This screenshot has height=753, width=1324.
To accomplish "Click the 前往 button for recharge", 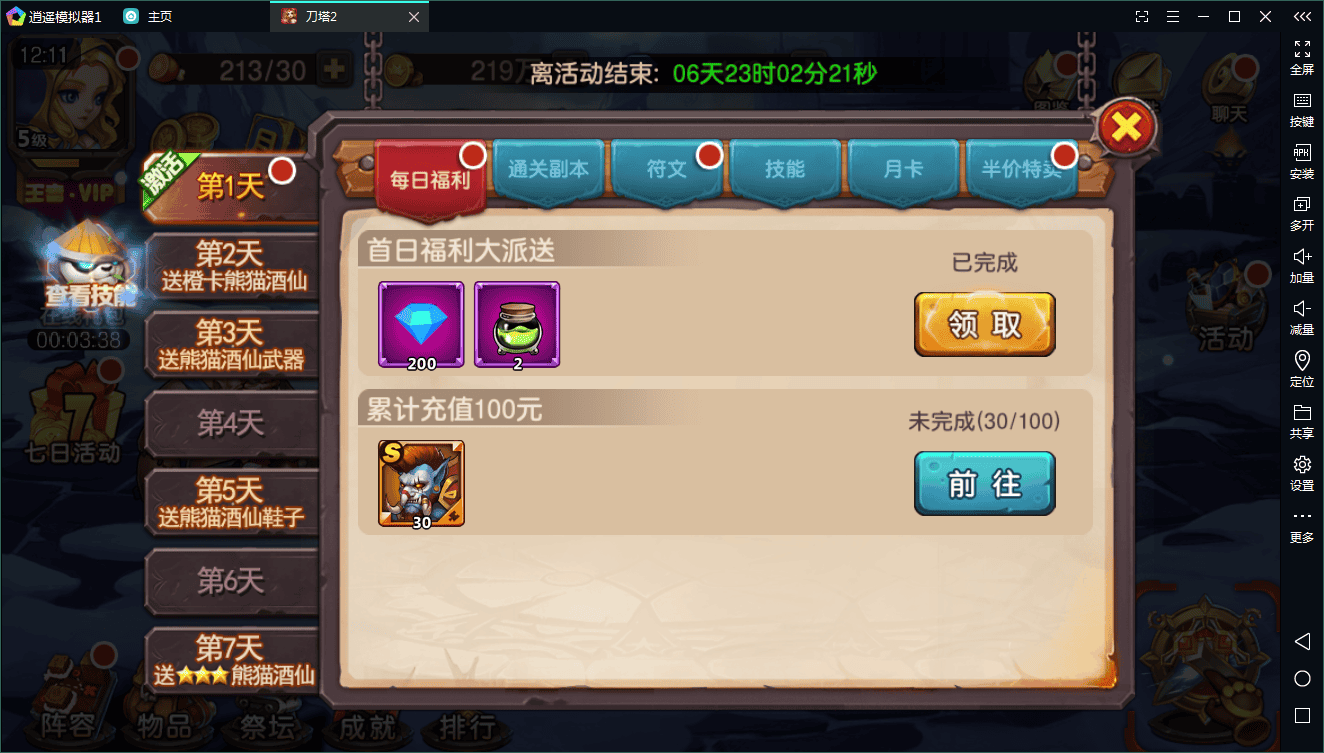I will [985, 483].
